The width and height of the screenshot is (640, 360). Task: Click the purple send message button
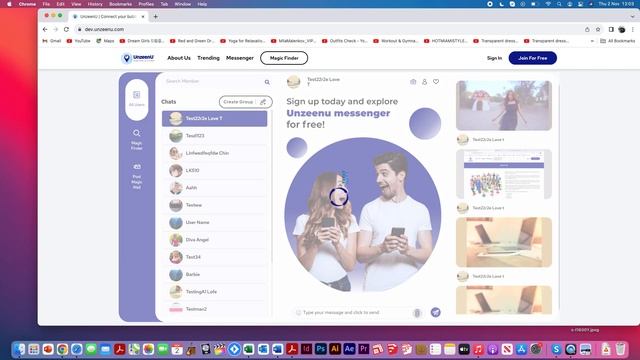click(x=436, y=312)
